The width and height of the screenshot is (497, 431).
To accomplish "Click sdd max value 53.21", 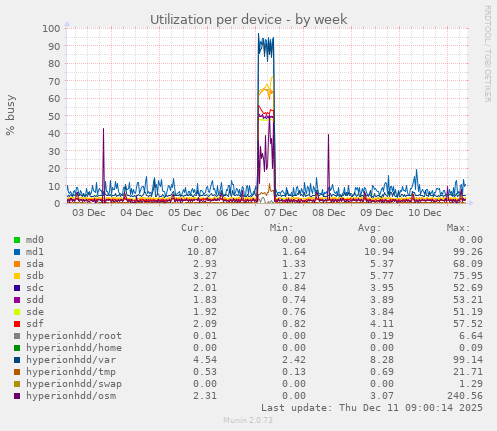I will (468, 300).
